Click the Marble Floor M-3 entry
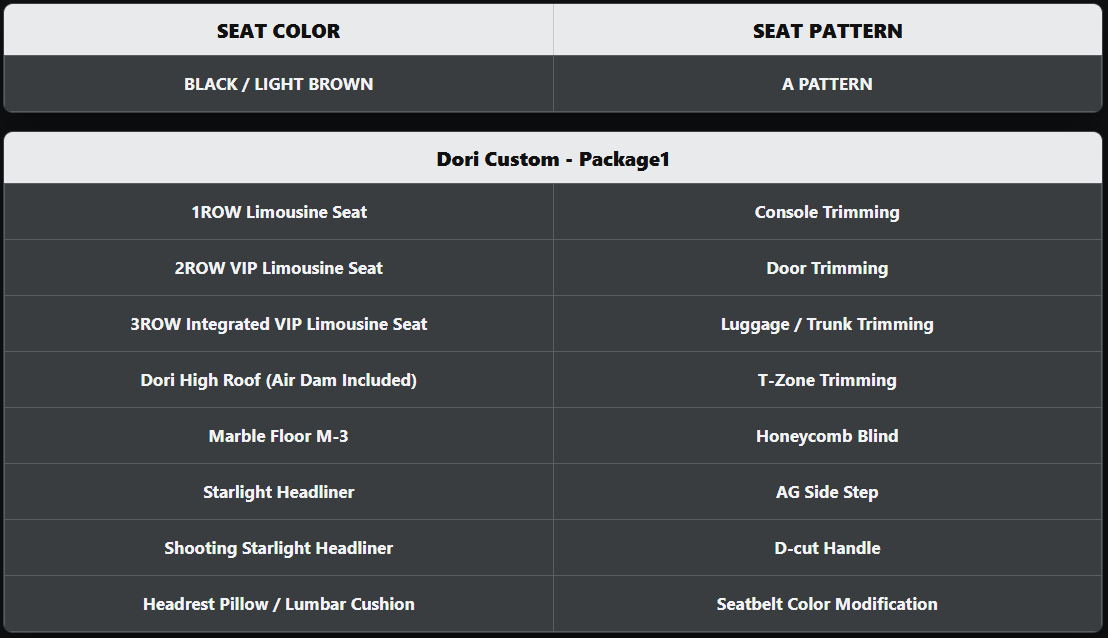The width and height of the screenshot is (1108, 638). pyautogui.click(x=278, y=436)
